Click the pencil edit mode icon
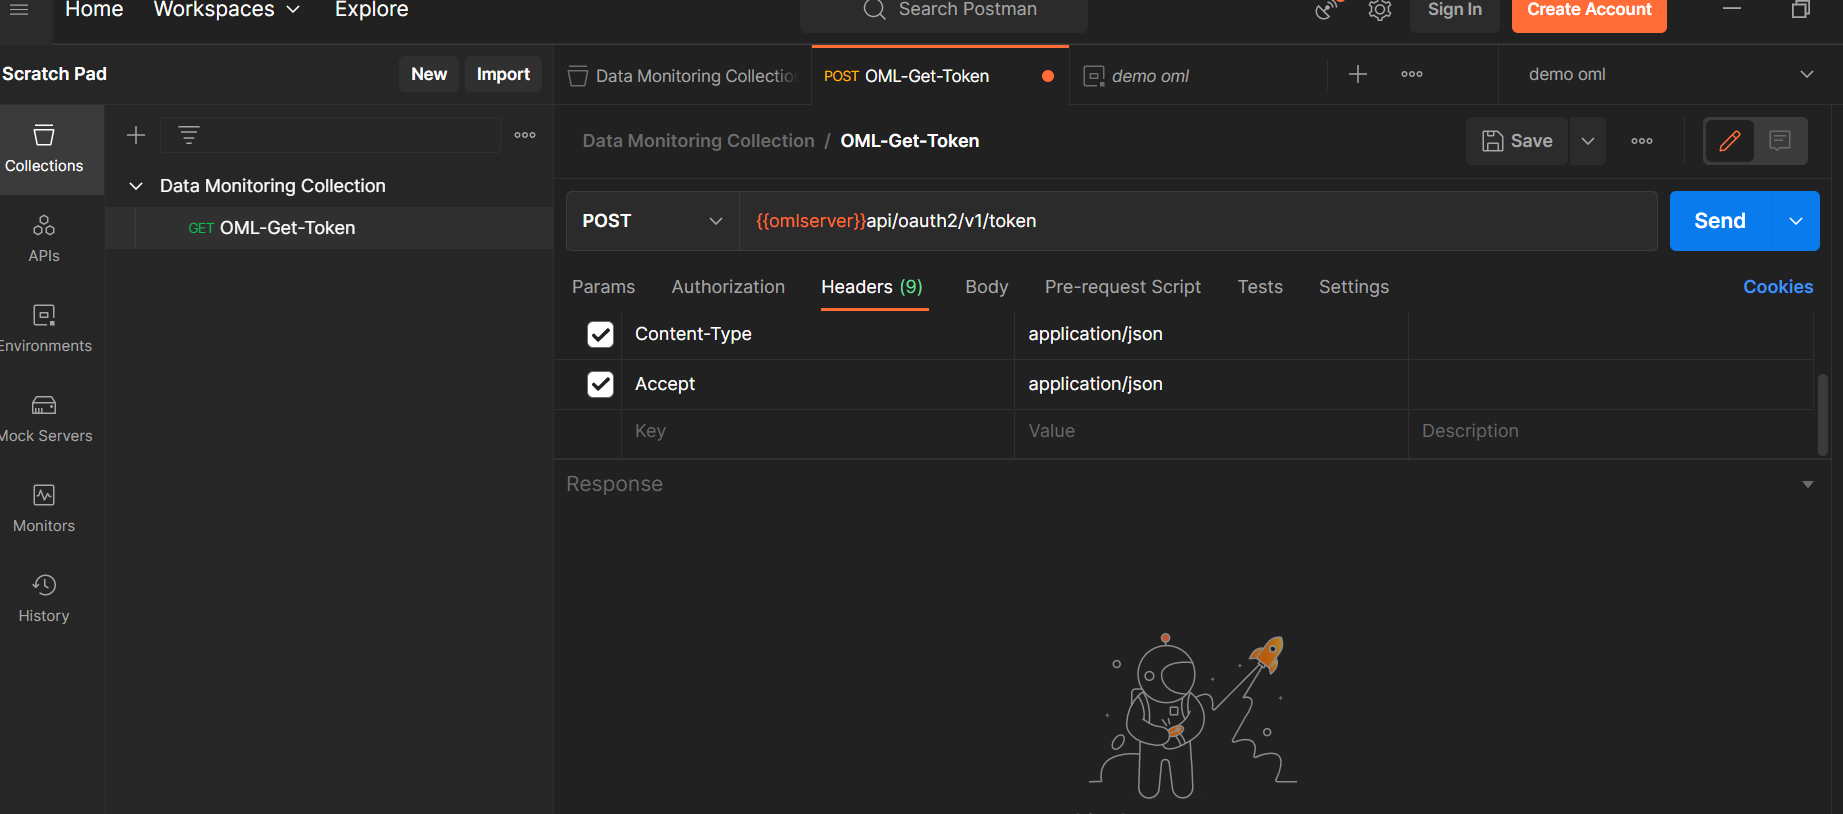This screenshot has height=814, width=1843. tap(1730, 141)
